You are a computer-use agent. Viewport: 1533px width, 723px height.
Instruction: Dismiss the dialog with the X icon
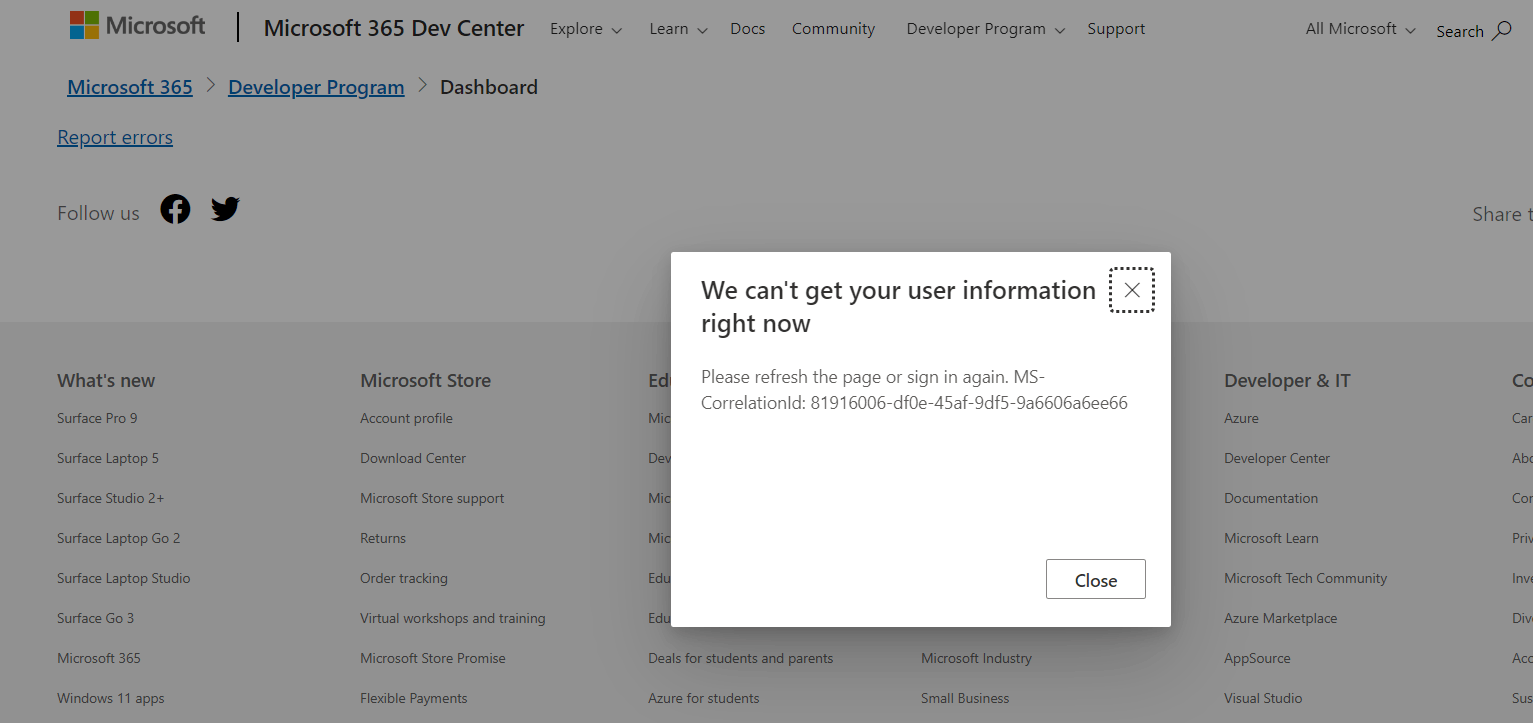click(x=1132, y=290)
